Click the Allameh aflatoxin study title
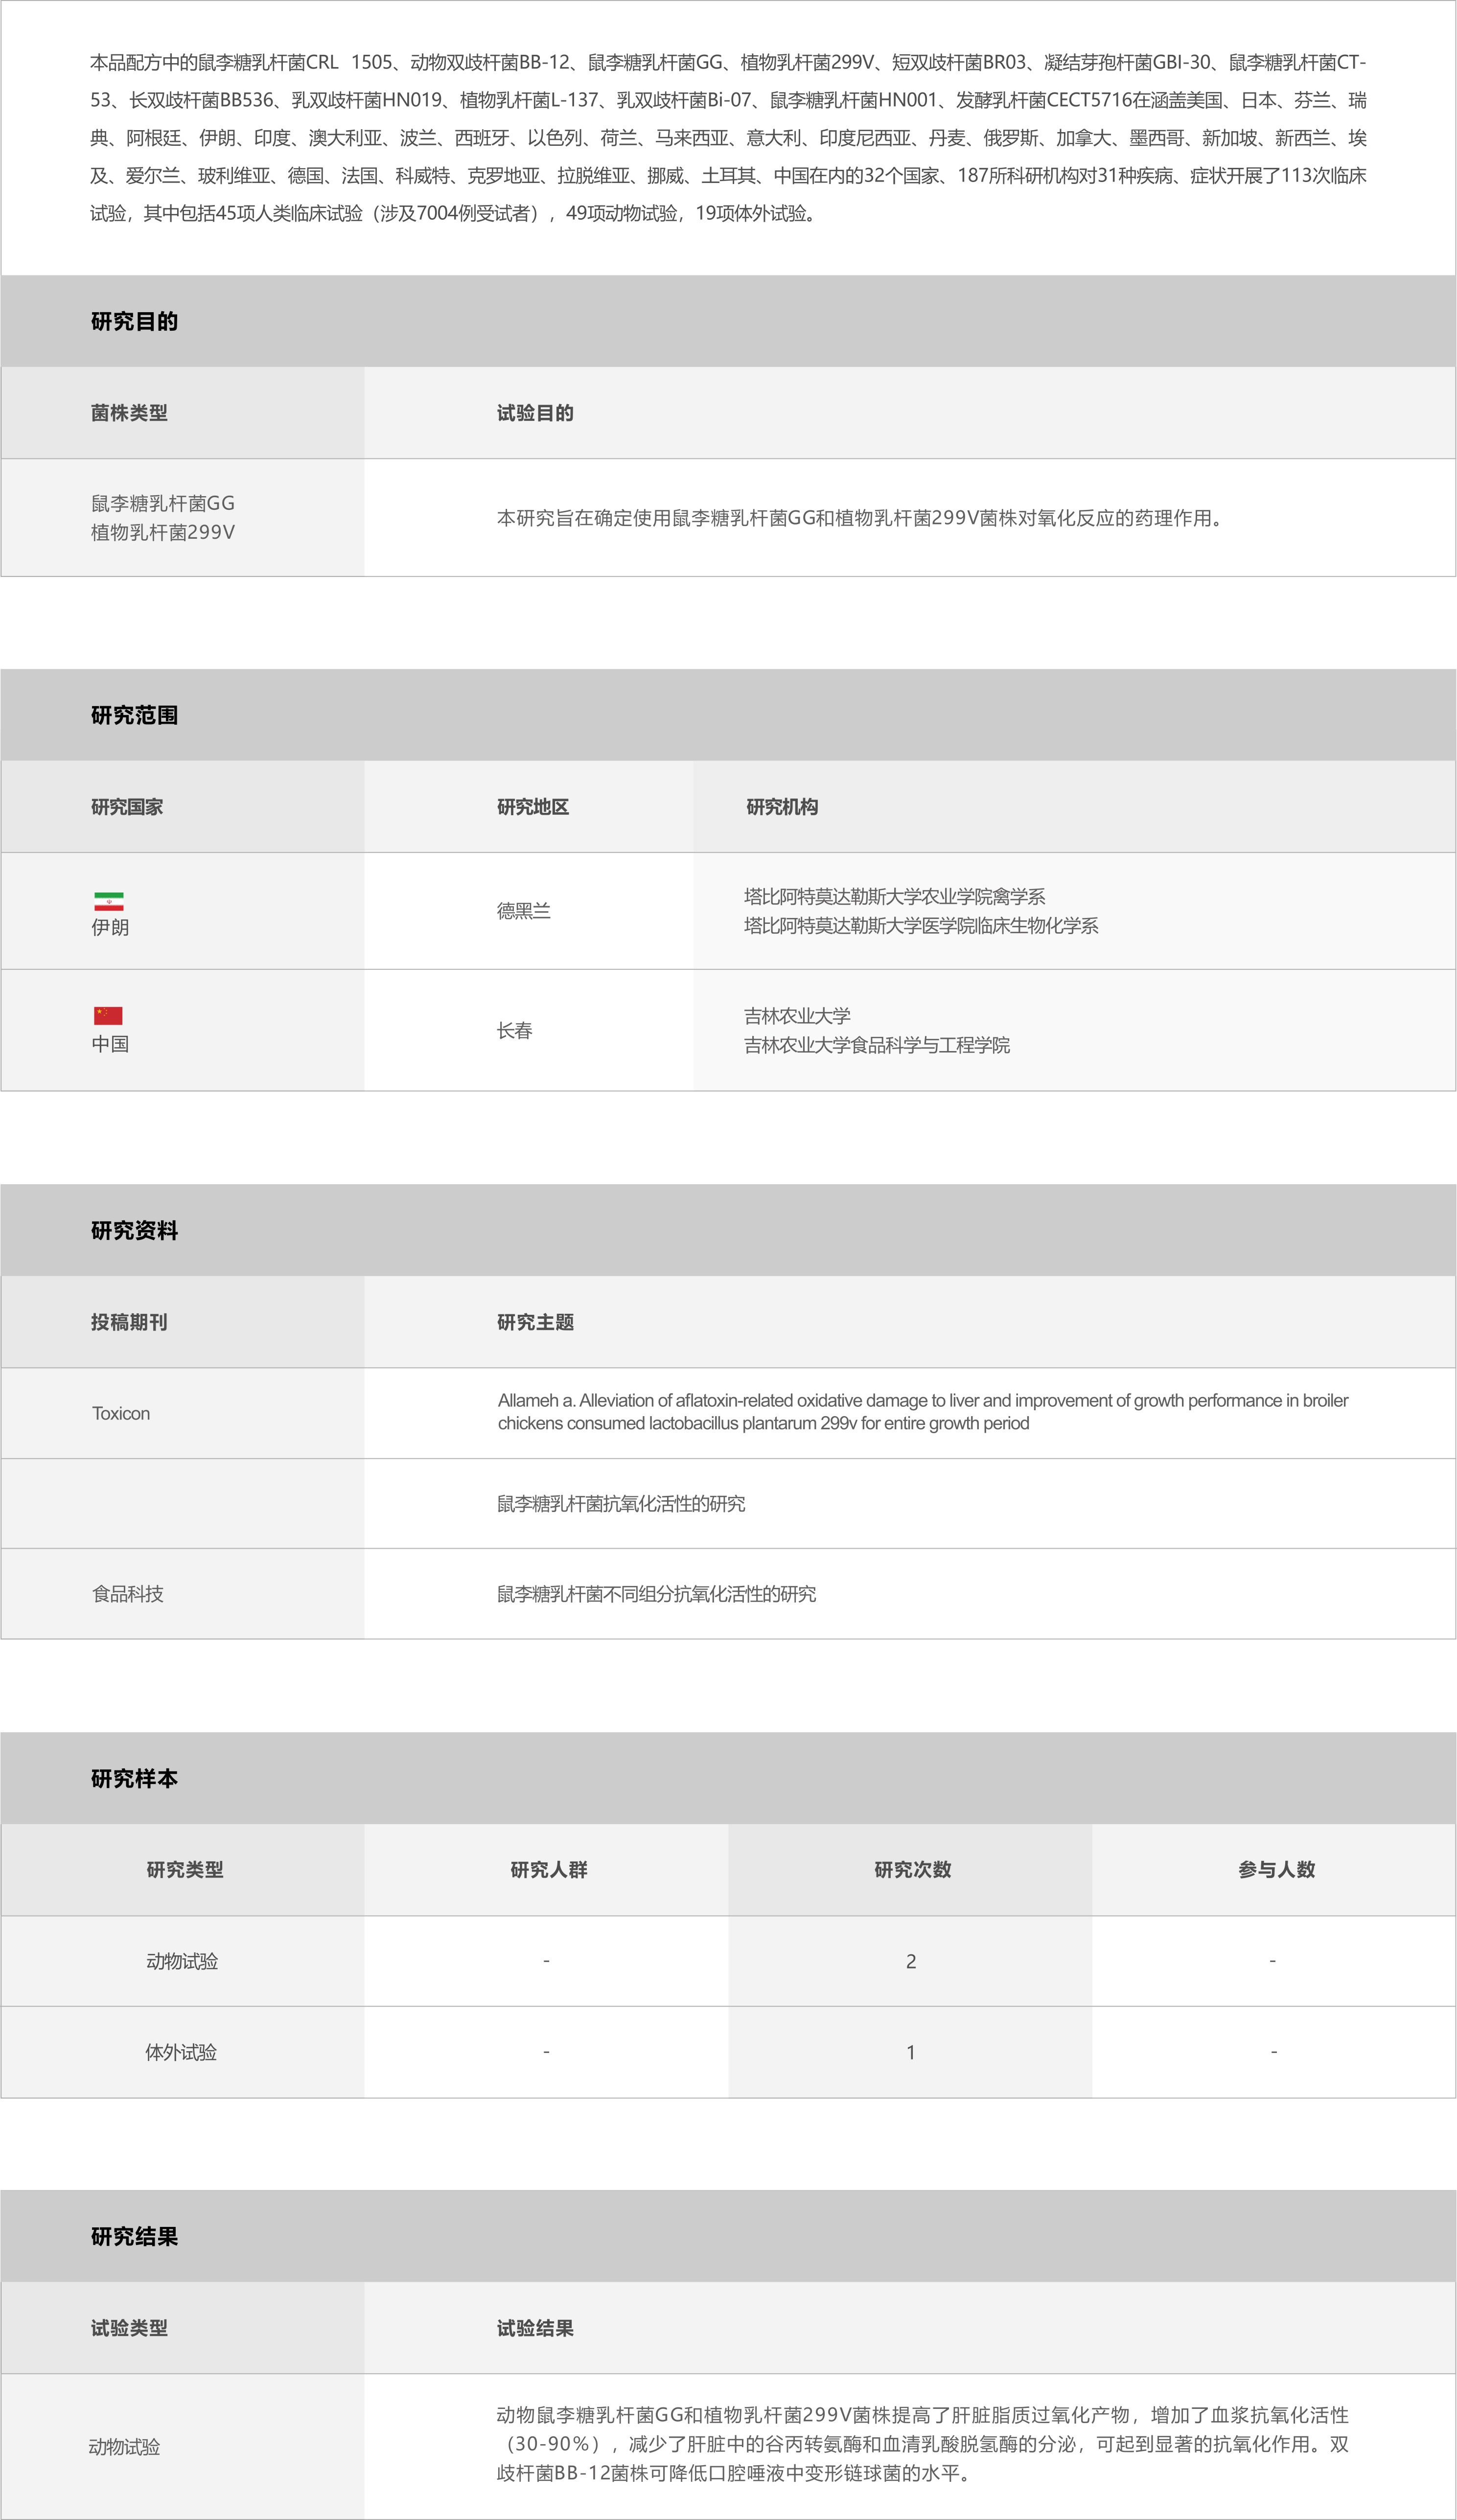This screenshot has height=2520, width=1457. coord(923,1411)
